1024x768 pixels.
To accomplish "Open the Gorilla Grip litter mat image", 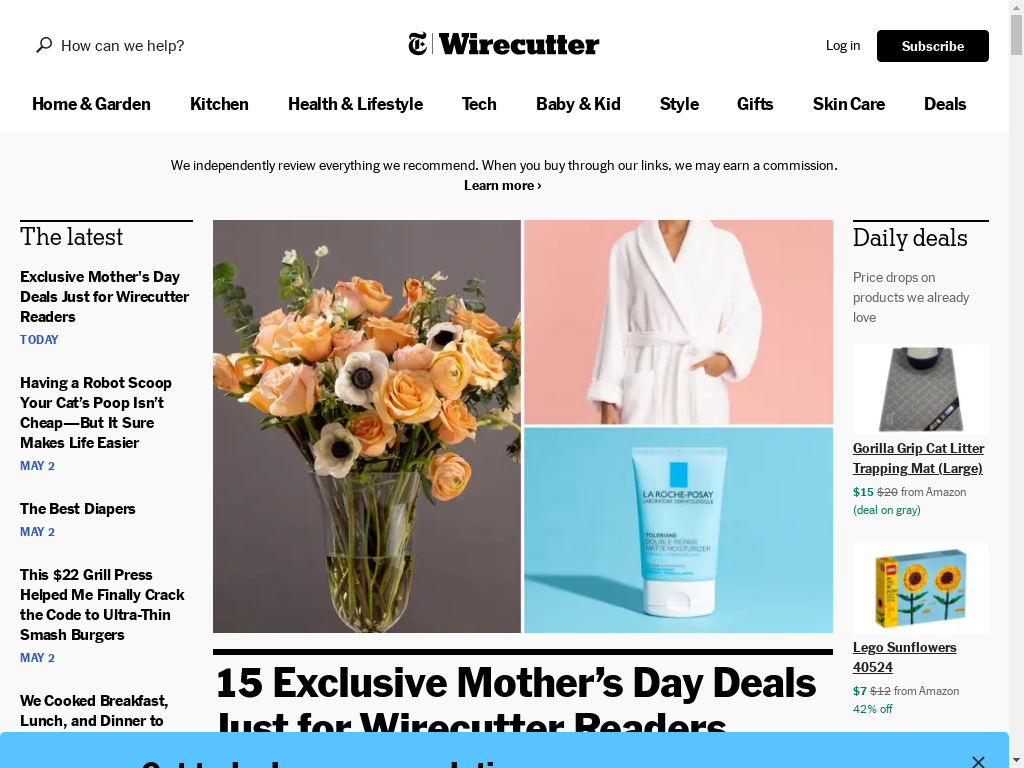I will (x=920, y=389).
